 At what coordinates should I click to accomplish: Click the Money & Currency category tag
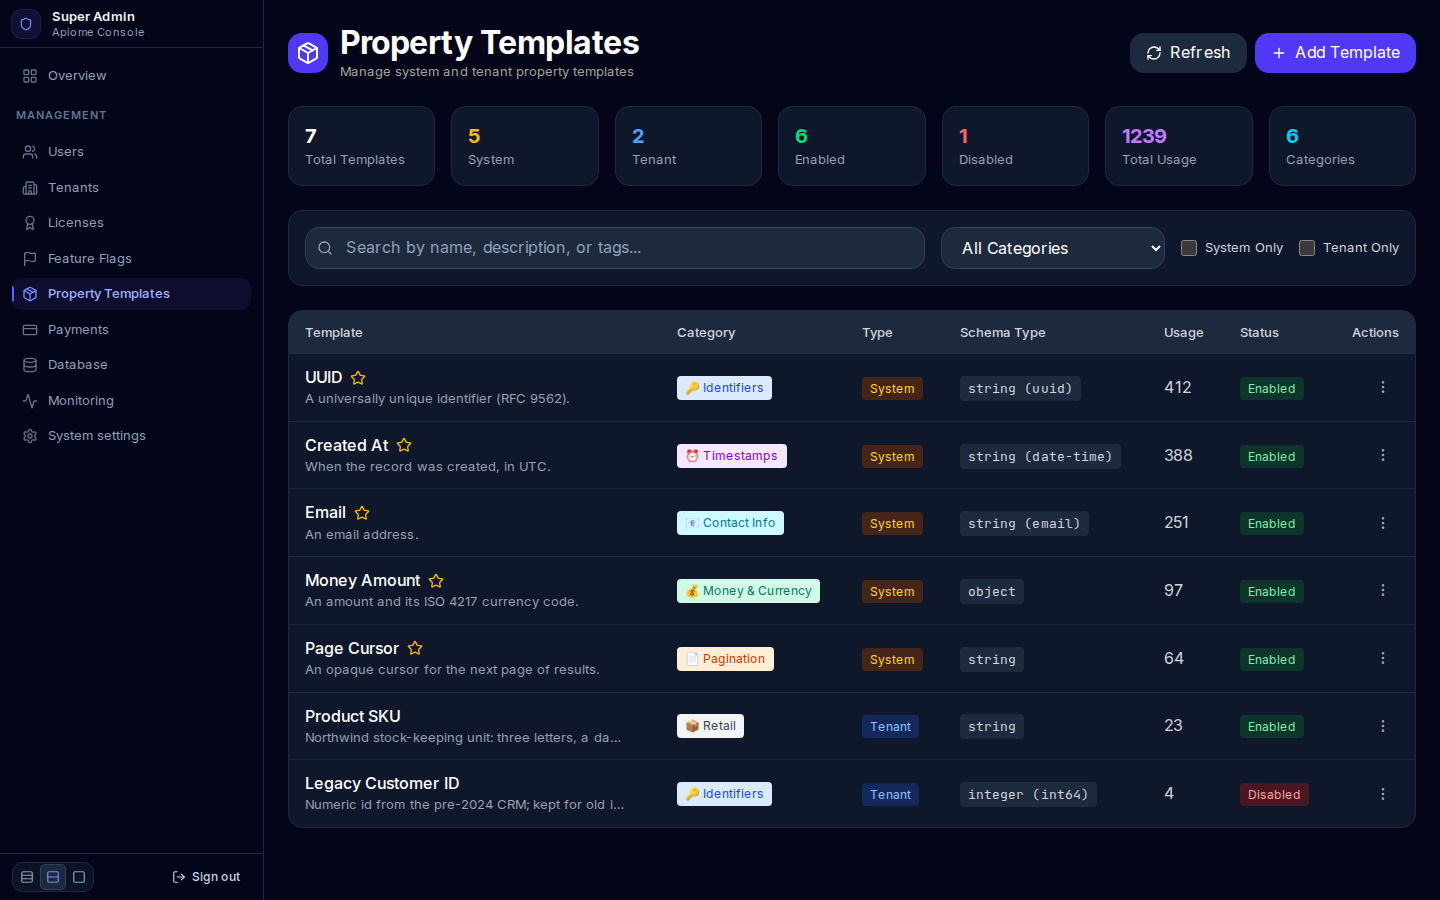click(x=748, y=591)
